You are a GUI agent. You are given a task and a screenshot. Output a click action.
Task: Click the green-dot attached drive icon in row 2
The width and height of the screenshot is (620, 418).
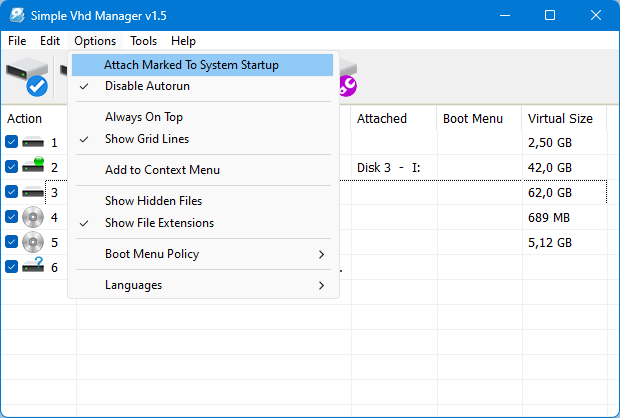[33, 167]
